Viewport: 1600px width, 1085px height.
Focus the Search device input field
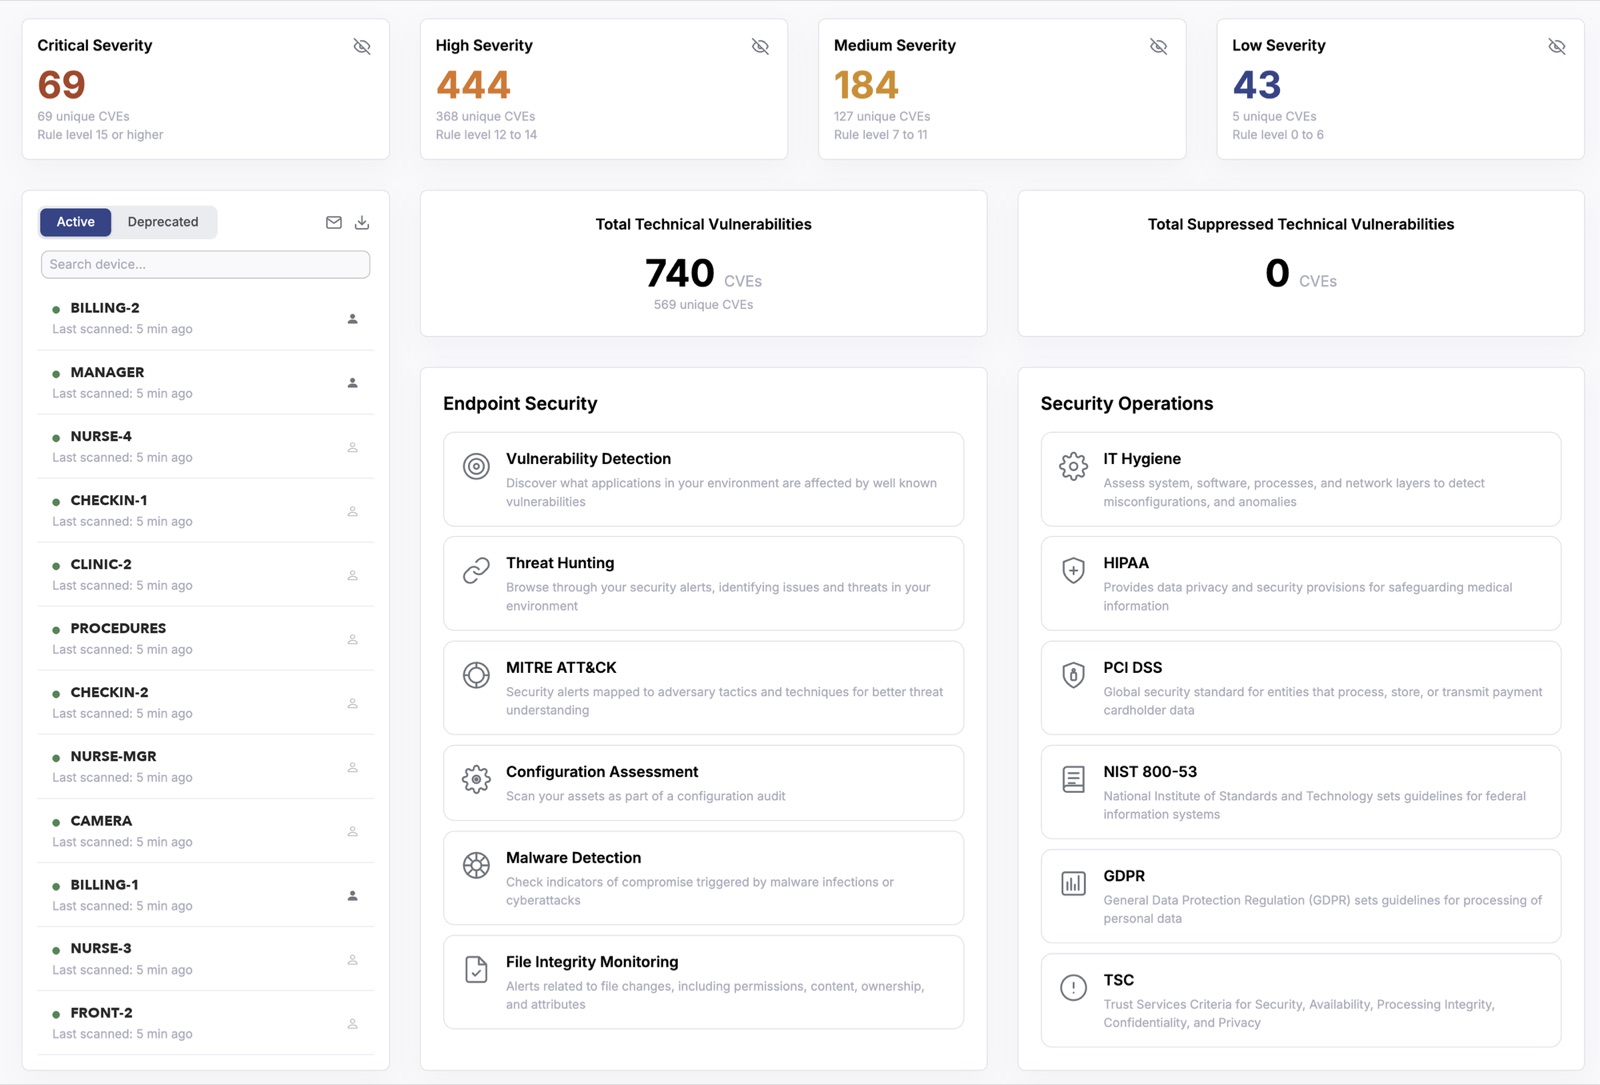[x=205, y=264]
